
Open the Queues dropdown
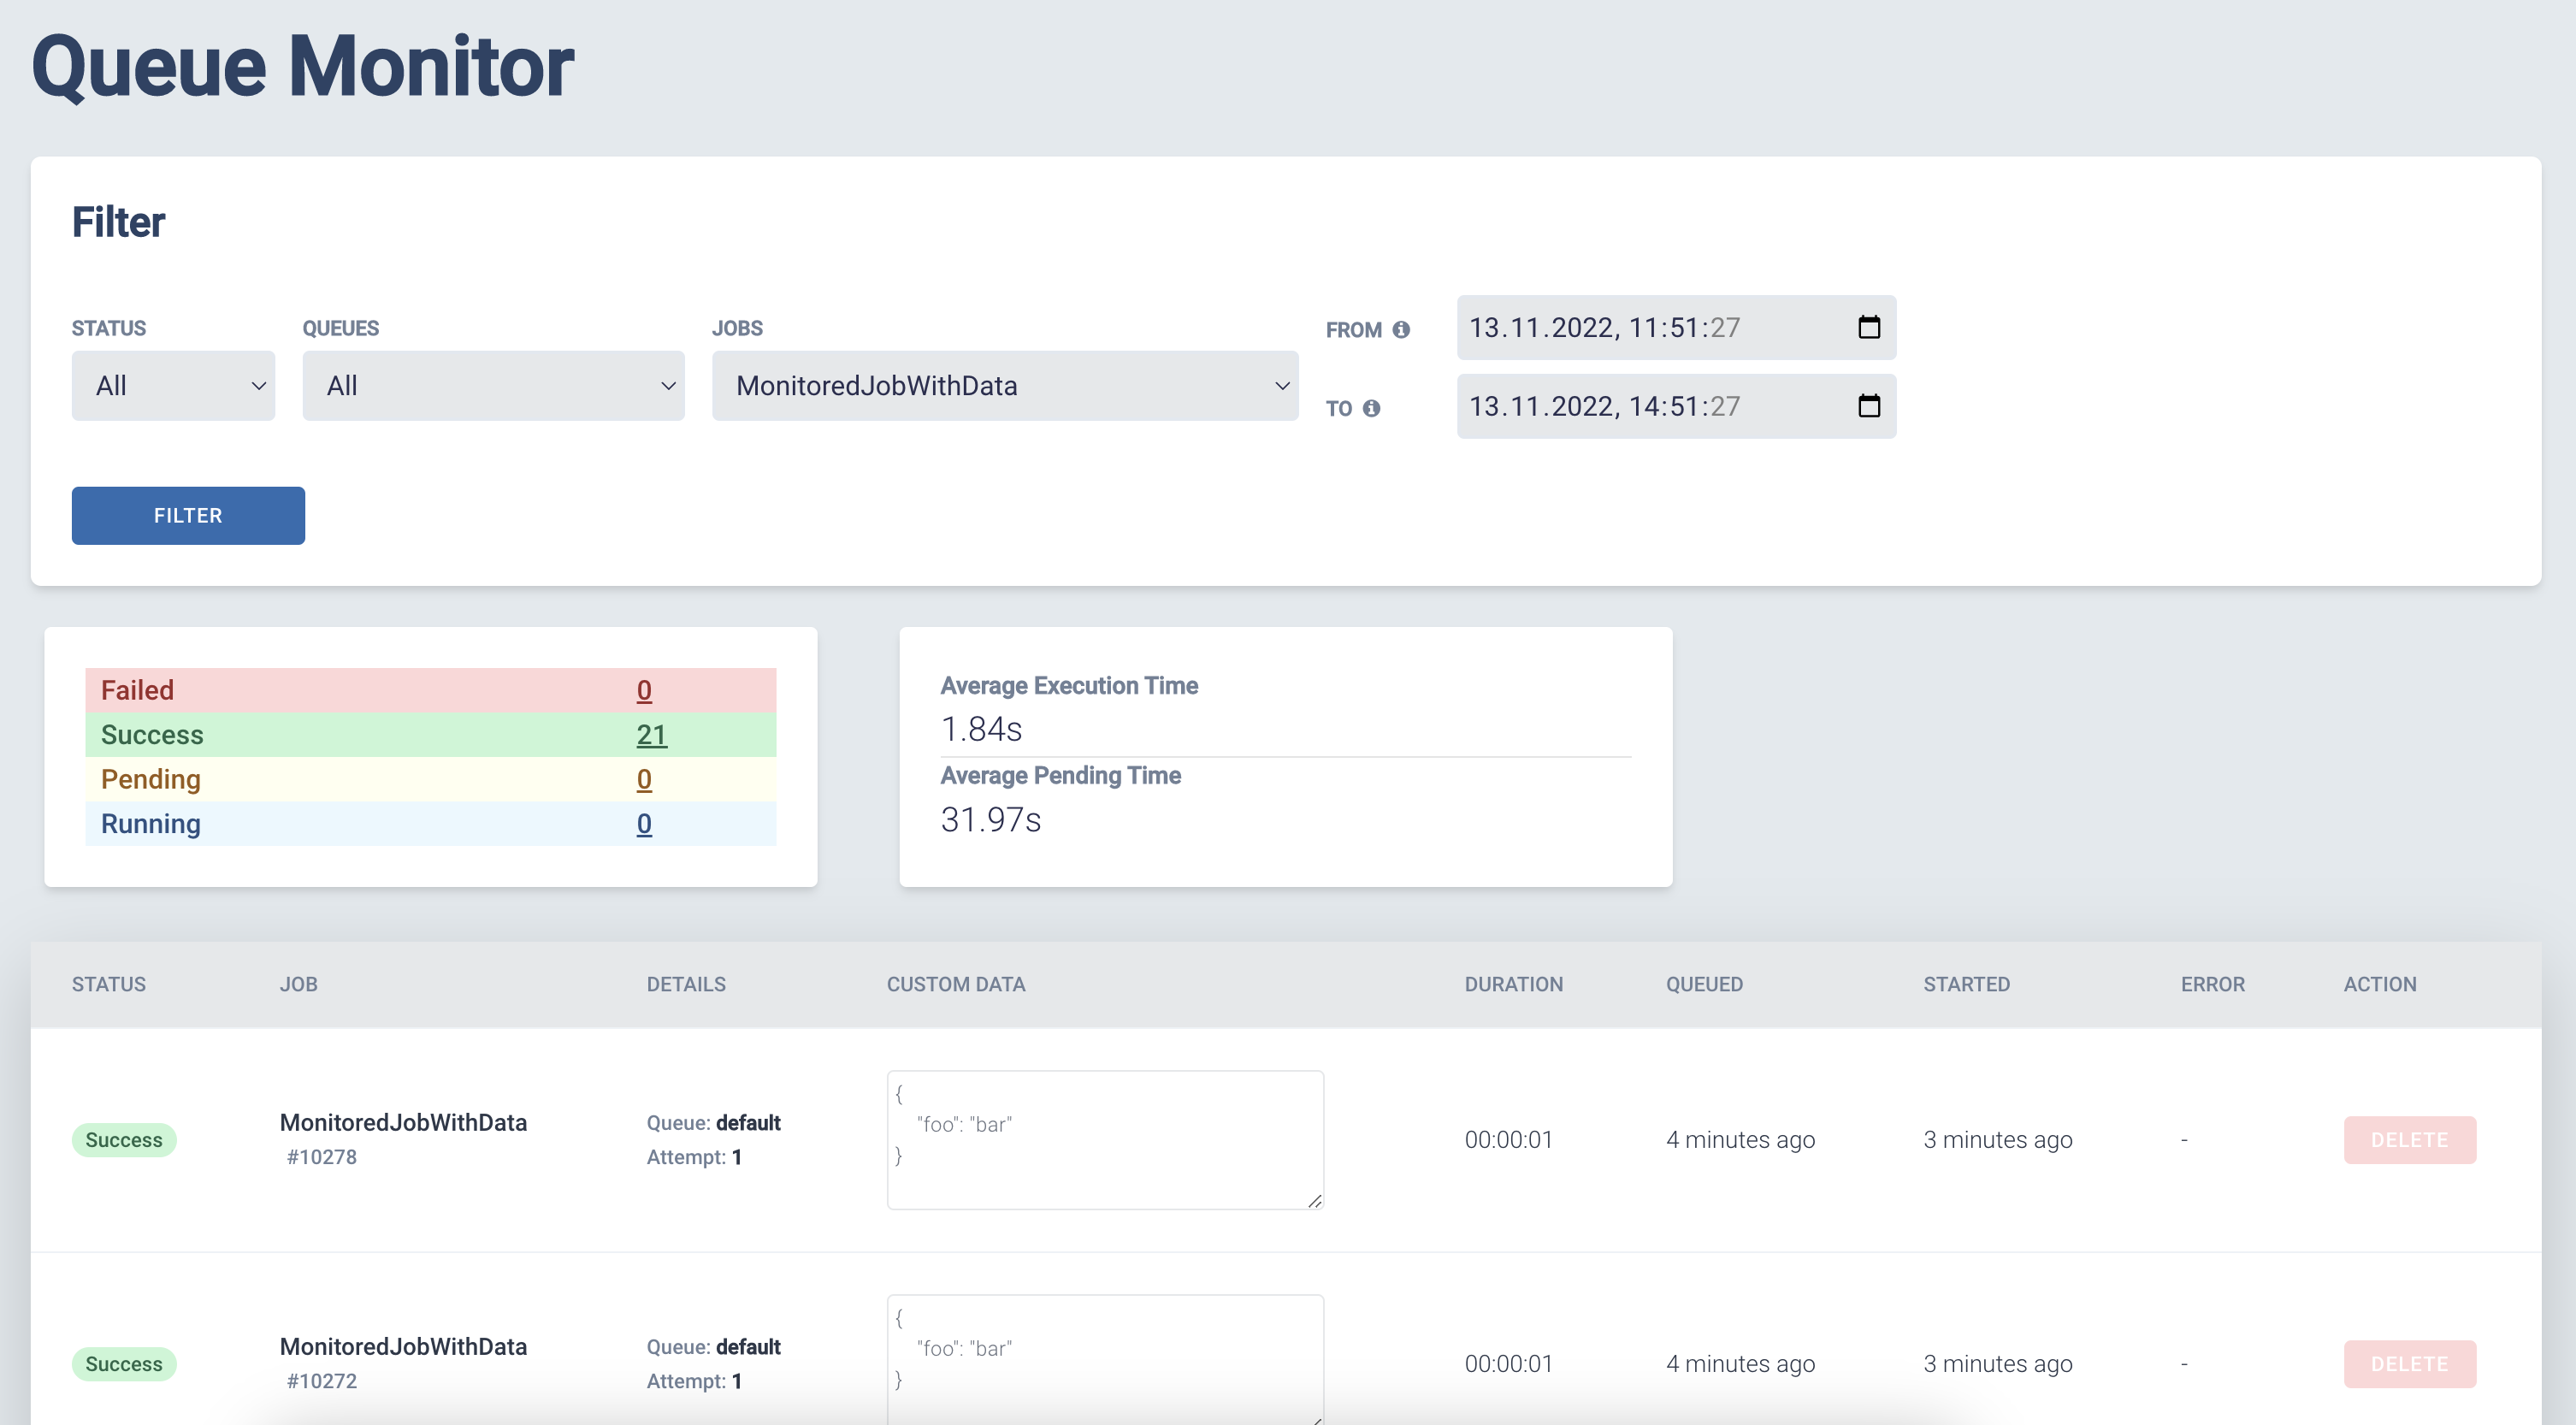pyautogui.click(x=493, y=386)
